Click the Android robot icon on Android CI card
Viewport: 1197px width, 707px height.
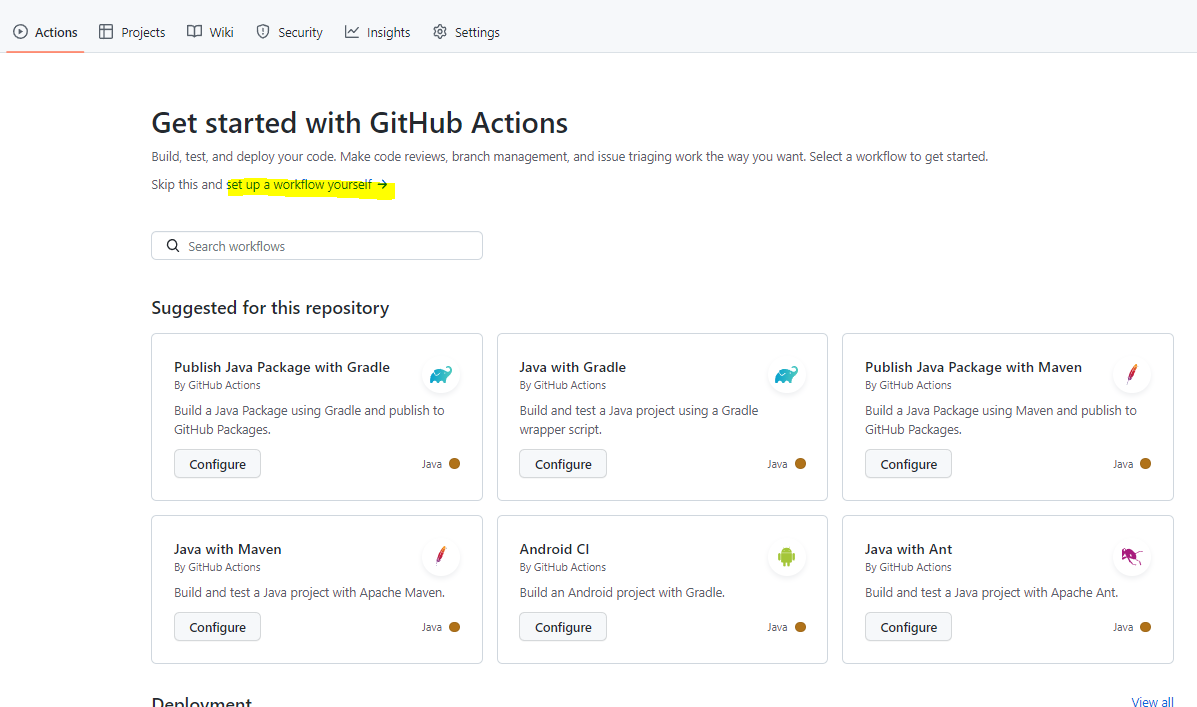[x=786, y=557]
